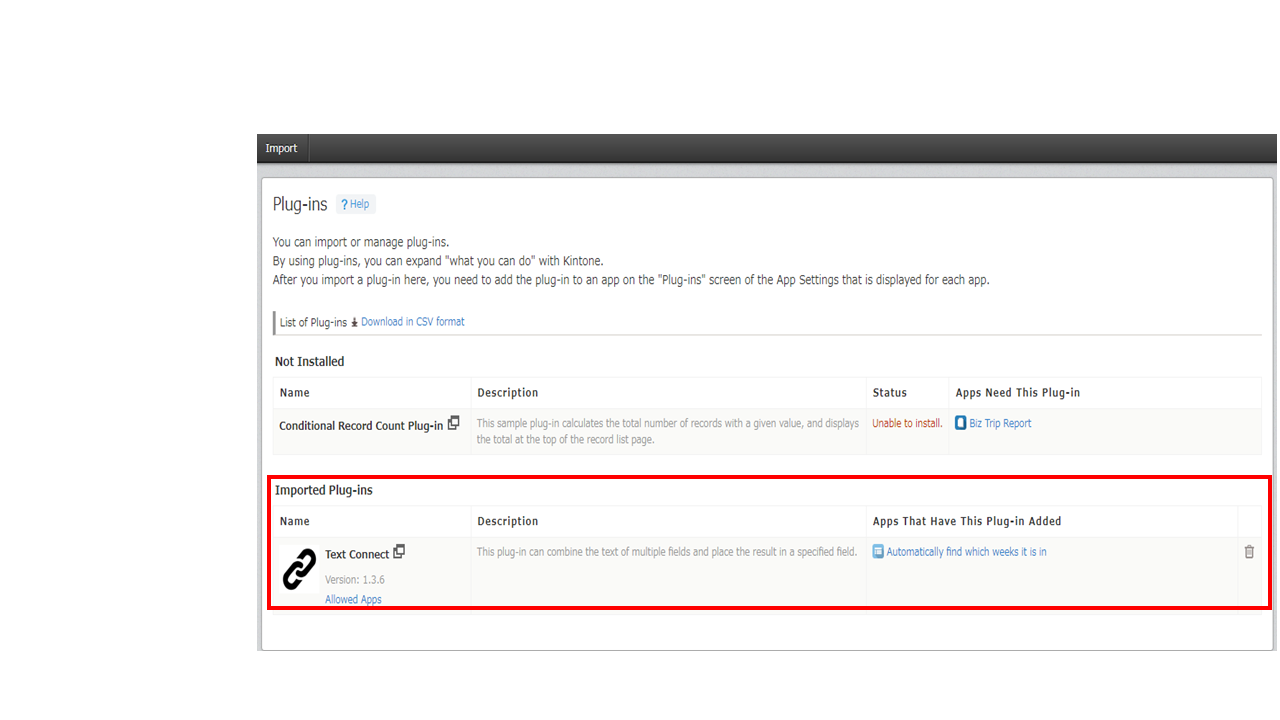Open Download in CSV format link
This screenshot has height=720, width=1280.
point(412,321)
